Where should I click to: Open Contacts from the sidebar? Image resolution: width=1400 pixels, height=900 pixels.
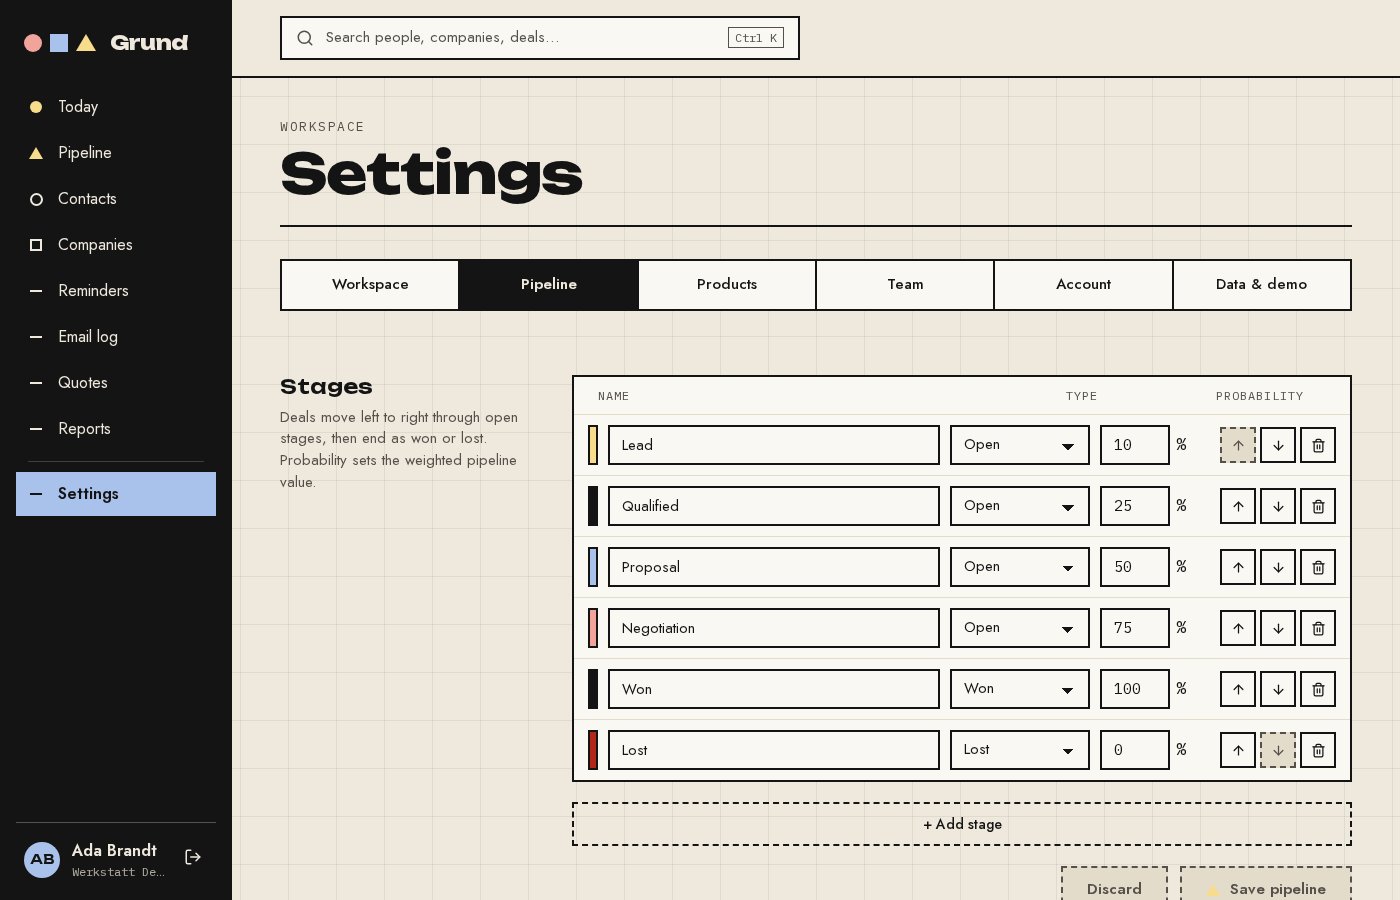[116, 199]
